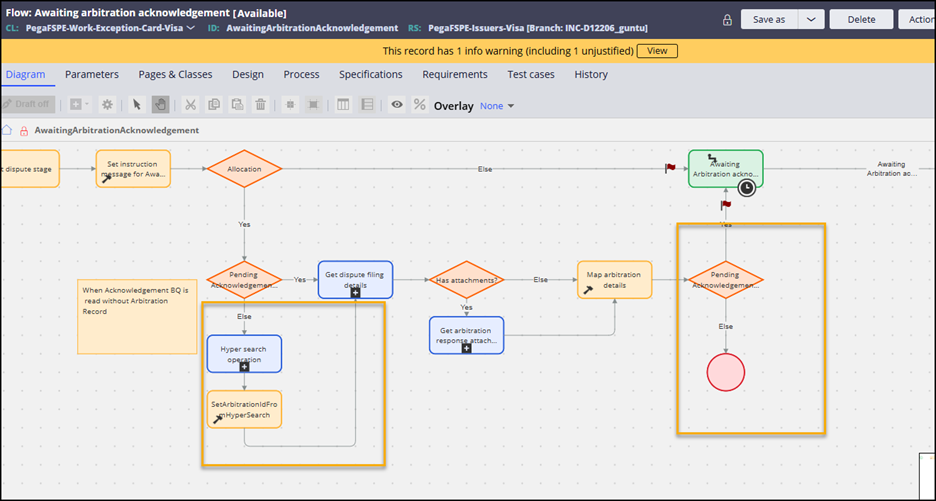The image size is (936, 501).
Task: Open the Design tab
Action: [x=248, y=75]
